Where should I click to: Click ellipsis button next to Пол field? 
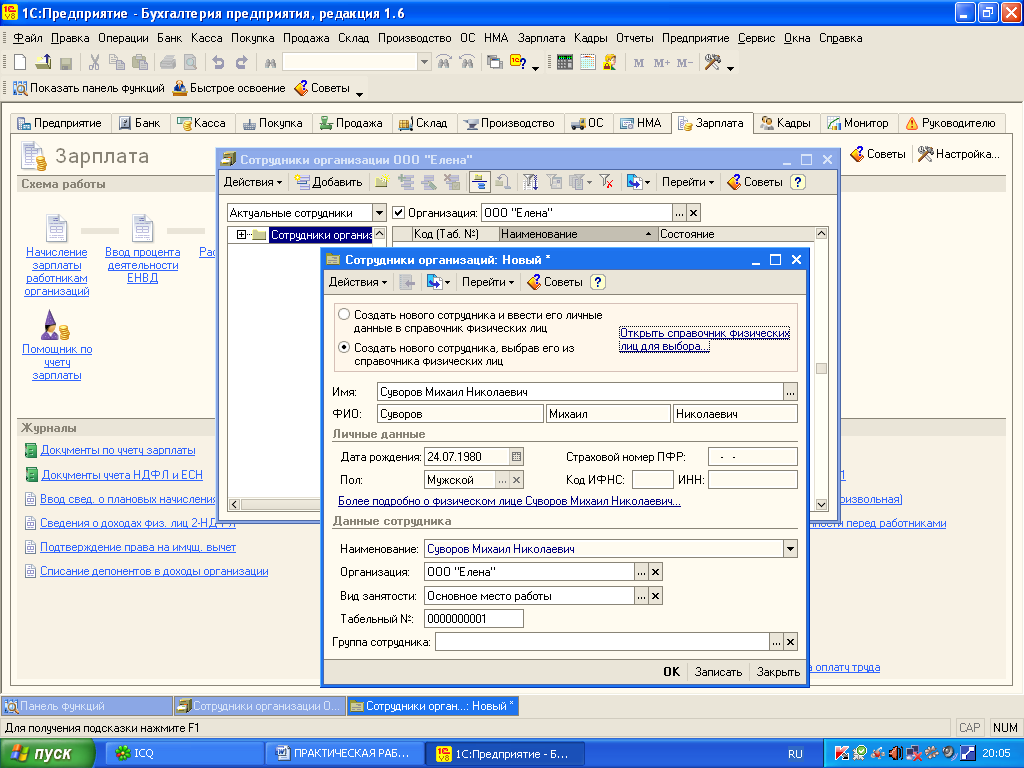[502, 480]
